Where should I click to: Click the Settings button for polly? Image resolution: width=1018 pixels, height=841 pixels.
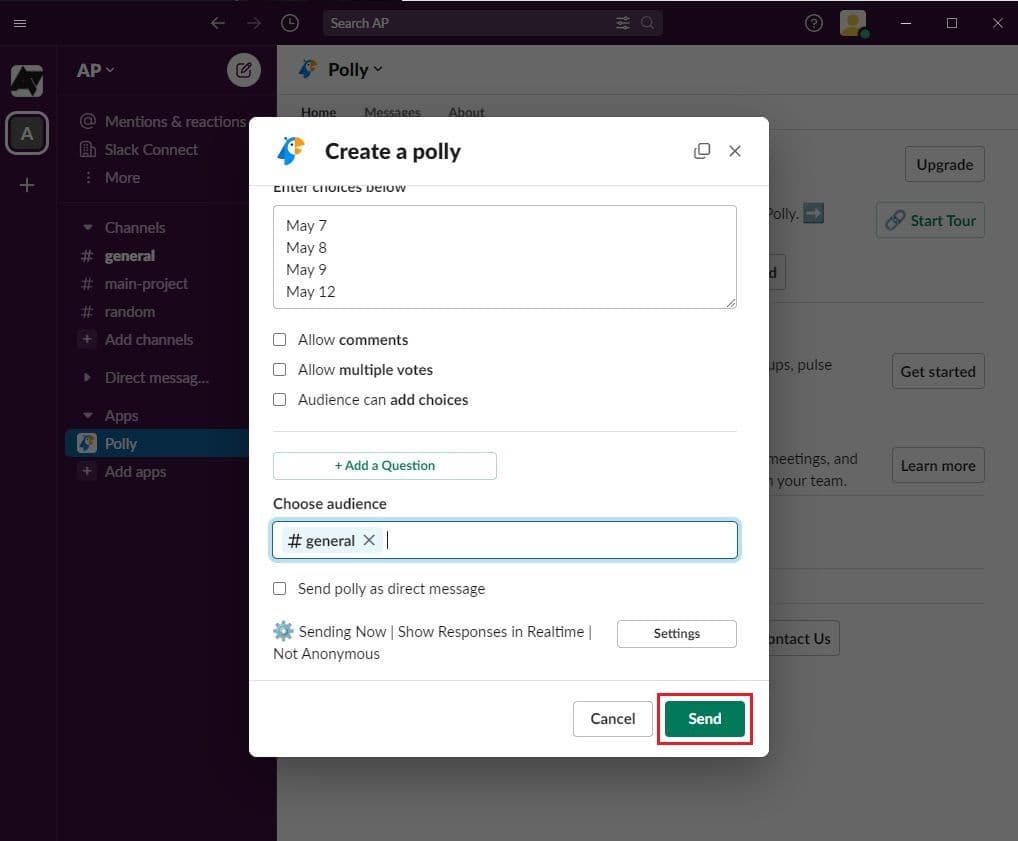coord(676,634)
